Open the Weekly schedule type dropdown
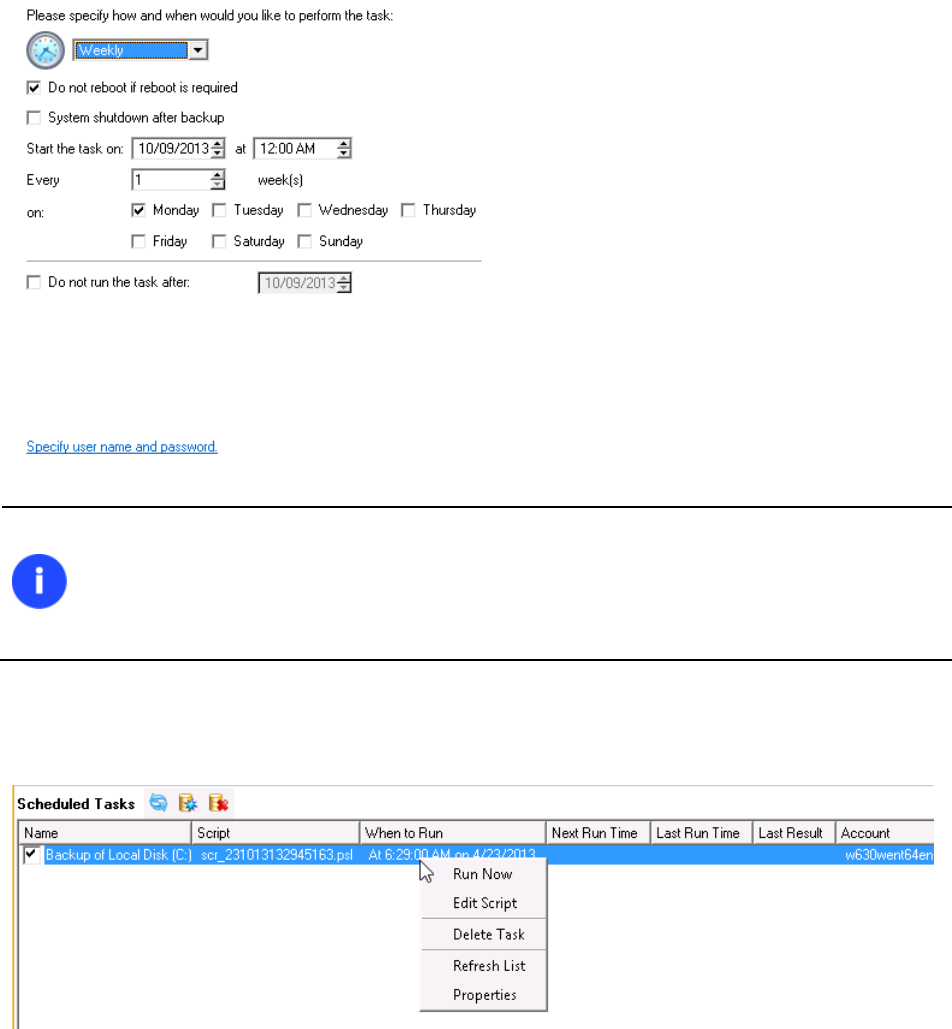952x1029 pixels. 197,50
